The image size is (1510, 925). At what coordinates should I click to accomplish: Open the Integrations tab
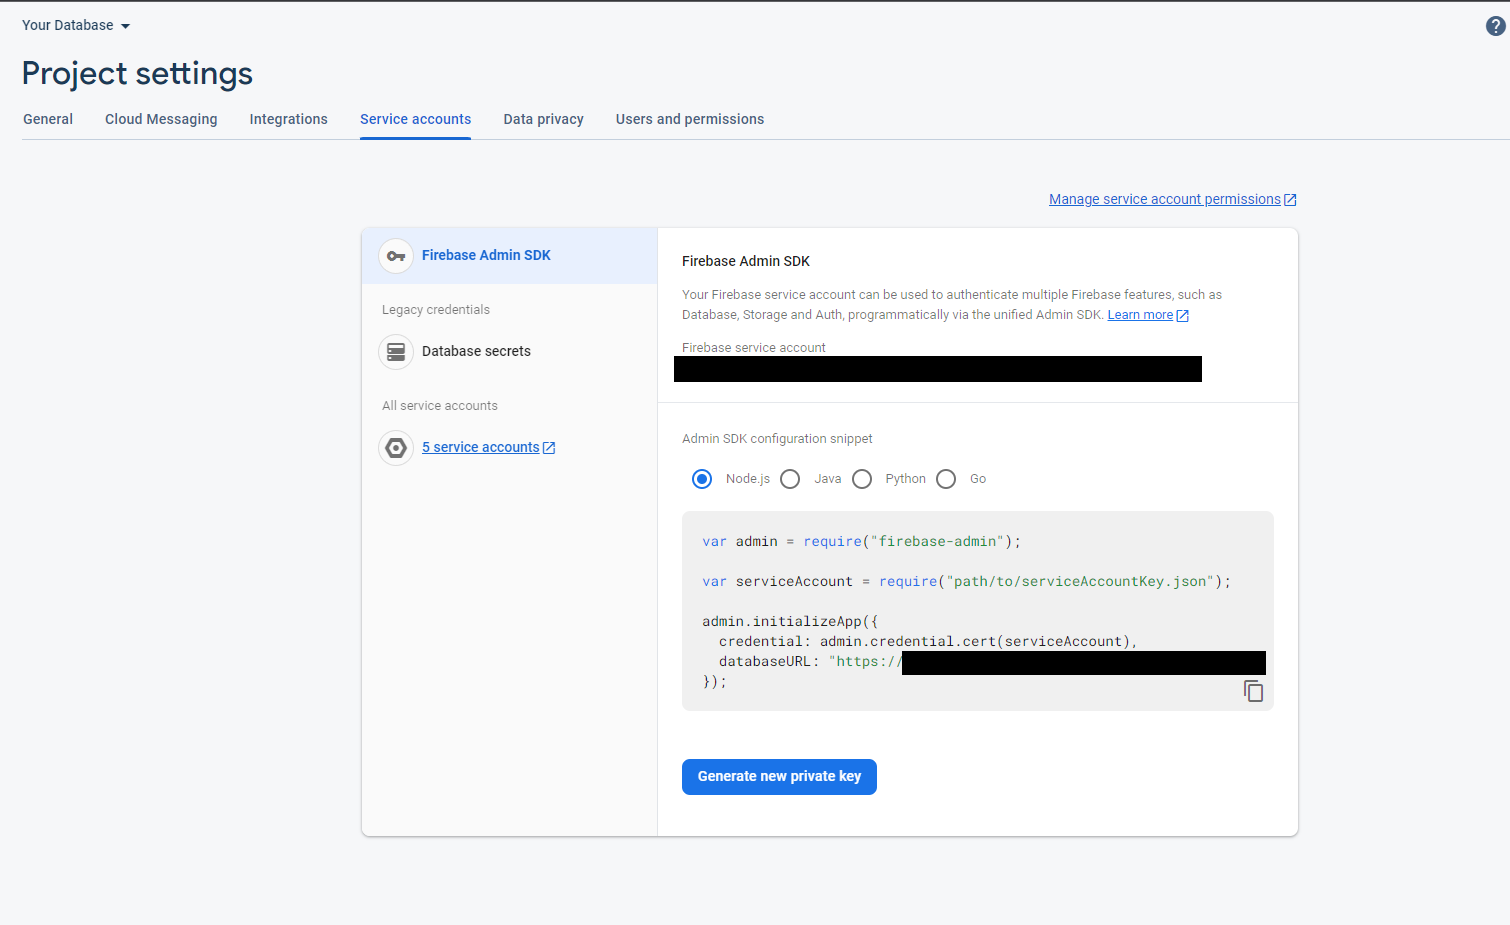288,119
